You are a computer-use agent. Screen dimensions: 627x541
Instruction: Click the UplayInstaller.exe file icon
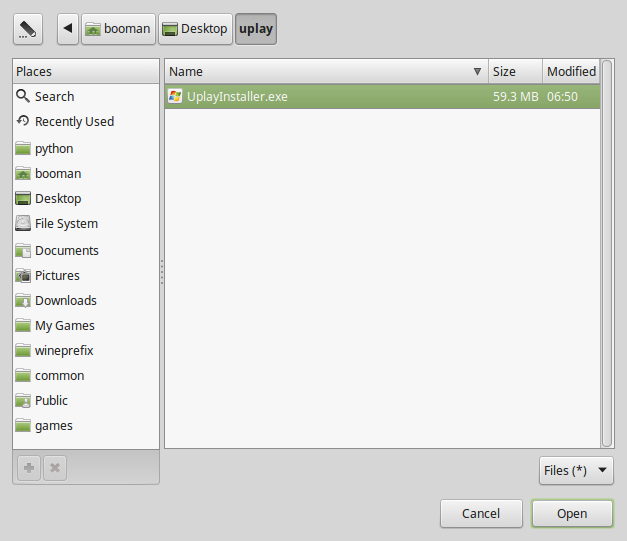click(x=175, y=96)
